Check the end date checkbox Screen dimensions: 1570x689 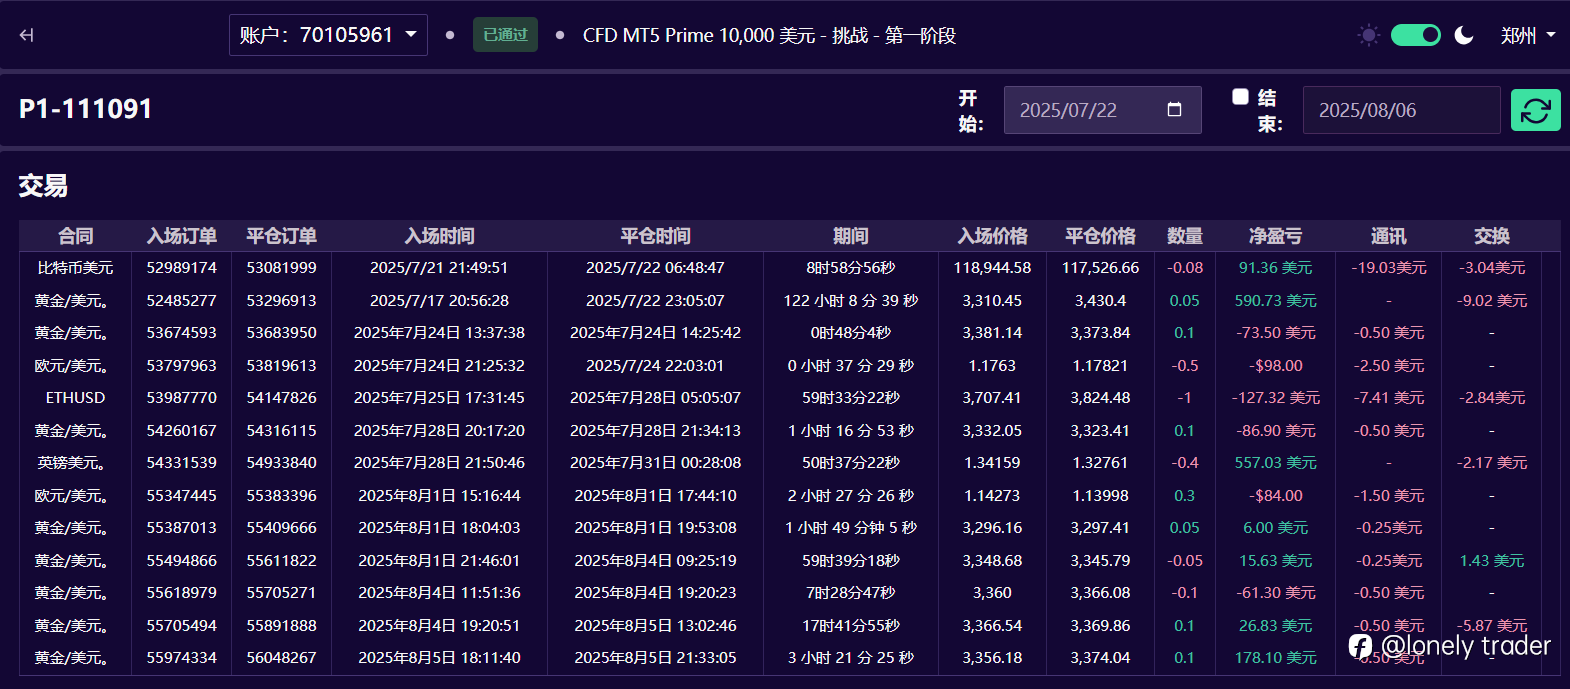point(1240,97)
